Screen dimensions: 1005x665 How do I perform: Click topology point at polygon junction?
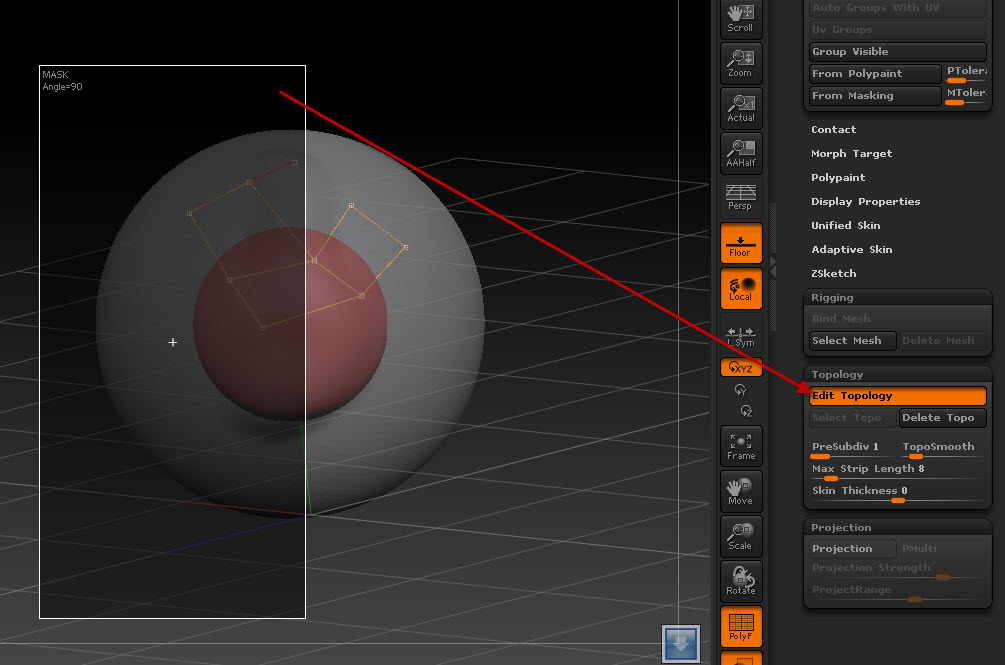click(x=314, y=261)
